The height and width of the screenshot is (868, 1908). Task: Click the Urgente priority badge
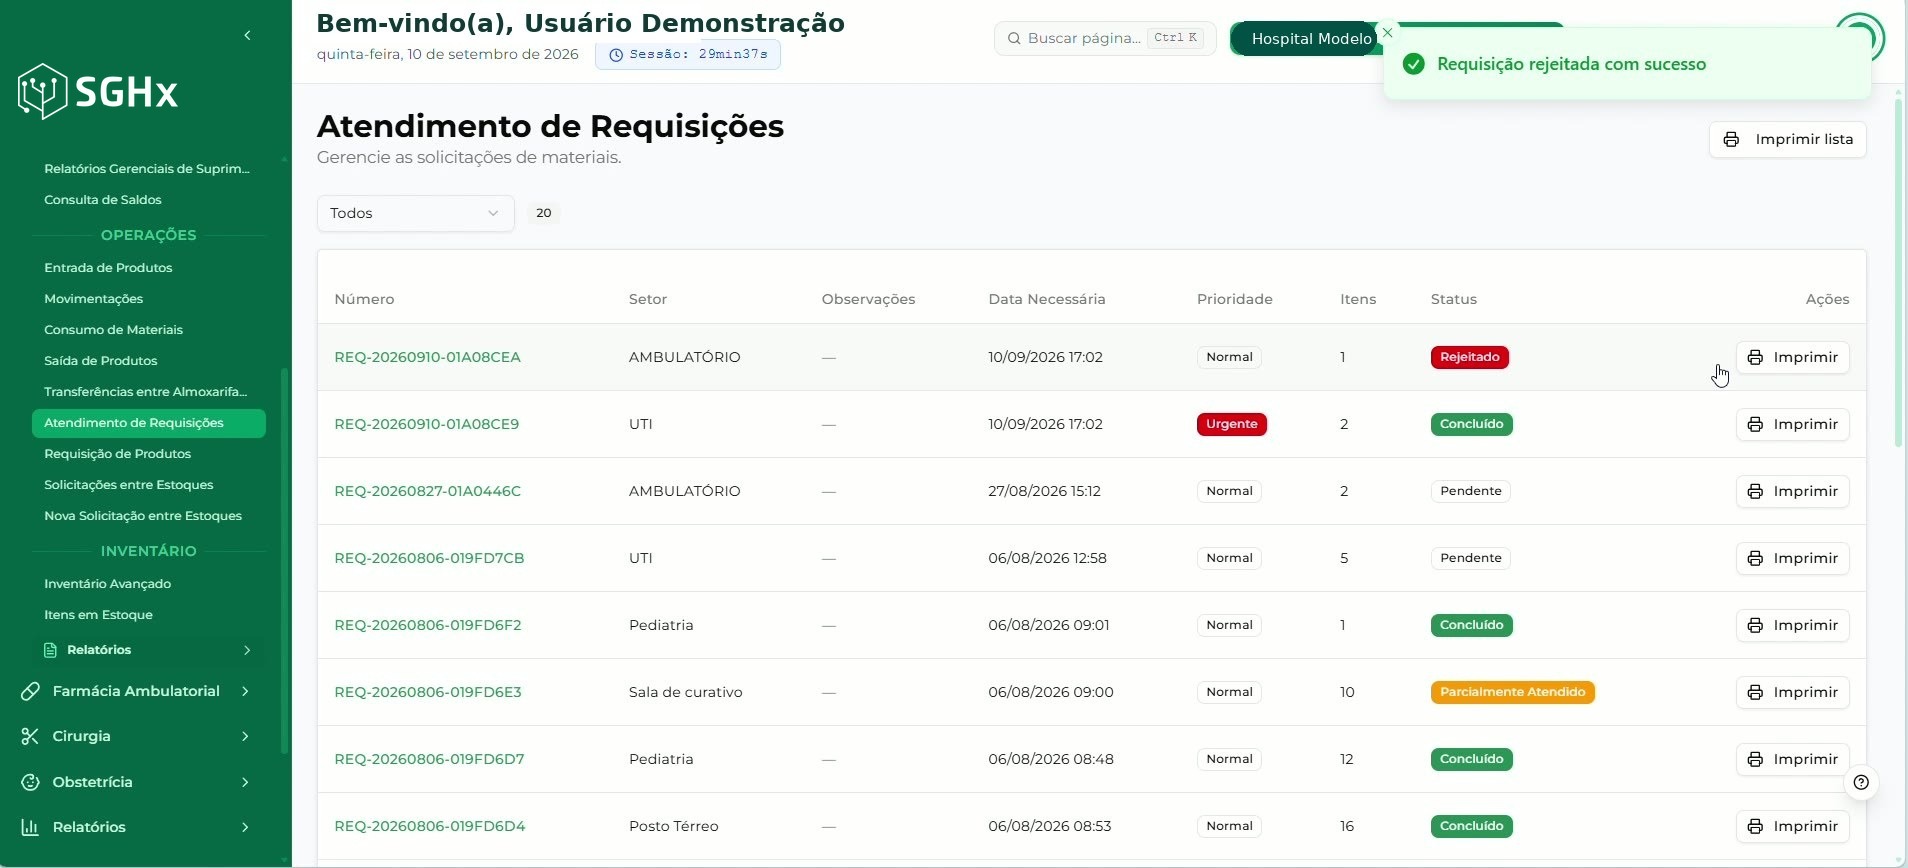1231,424
